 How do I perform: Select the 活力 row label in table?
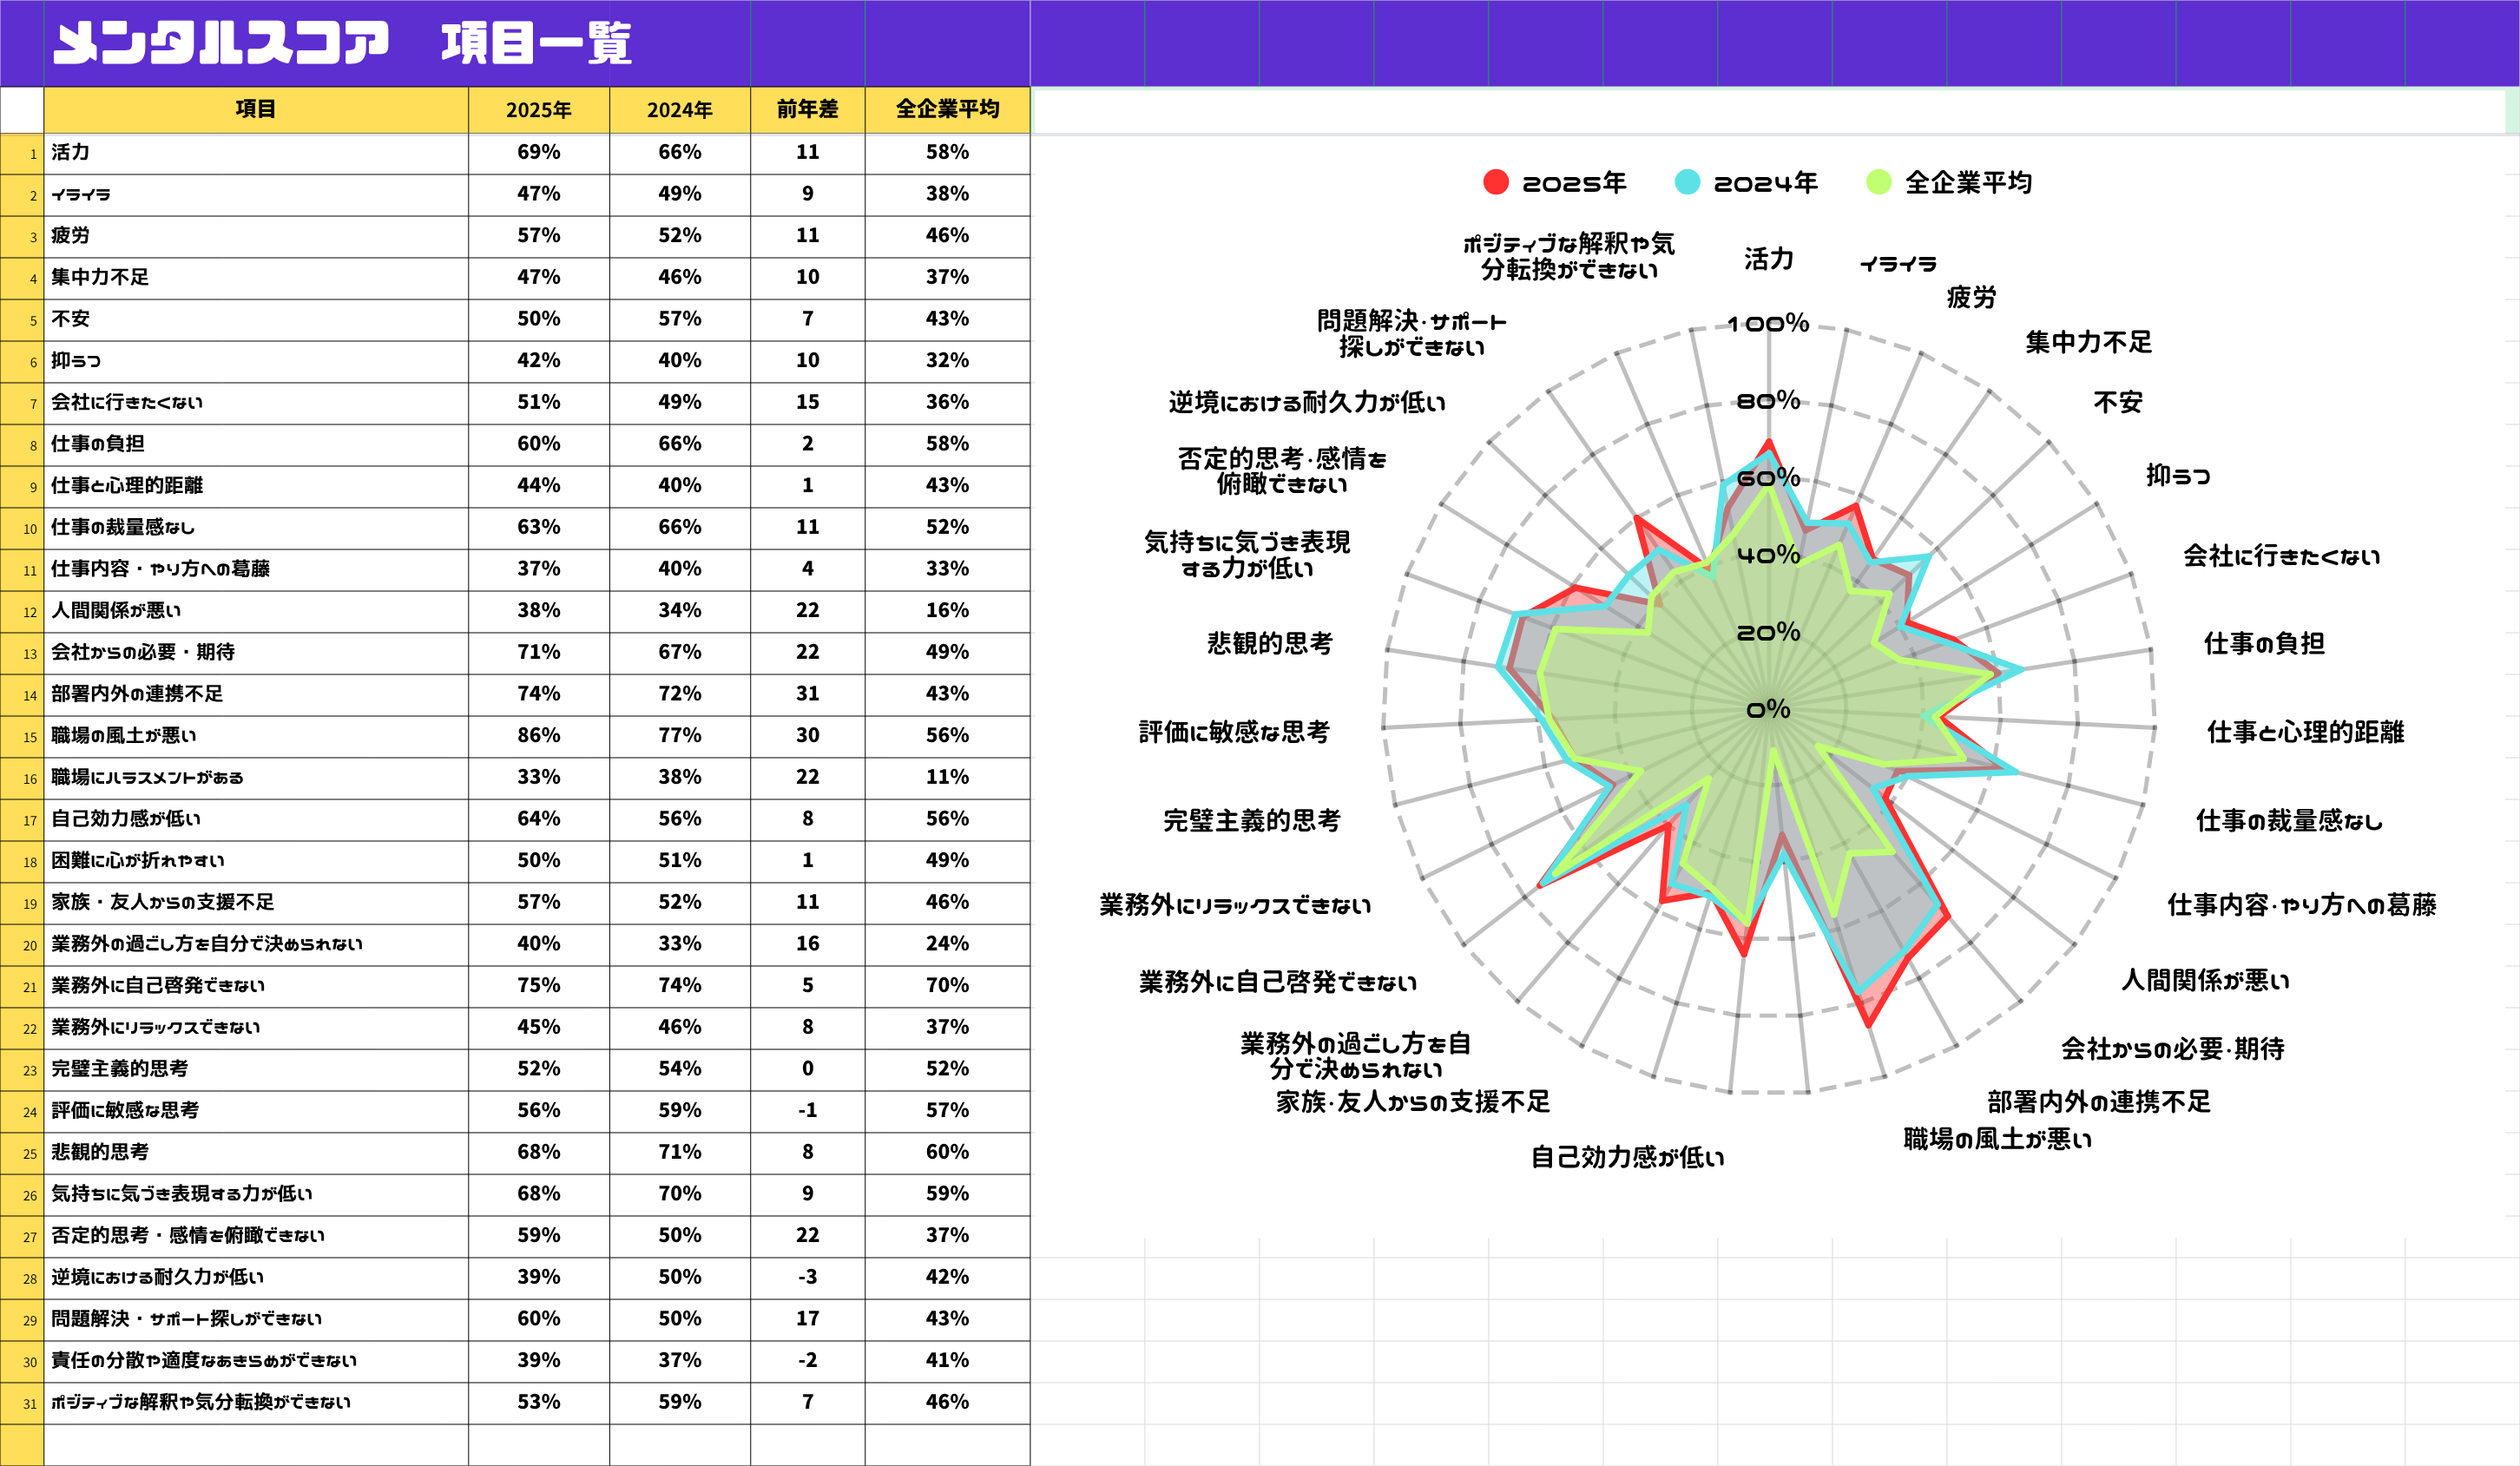click(256, 153)
